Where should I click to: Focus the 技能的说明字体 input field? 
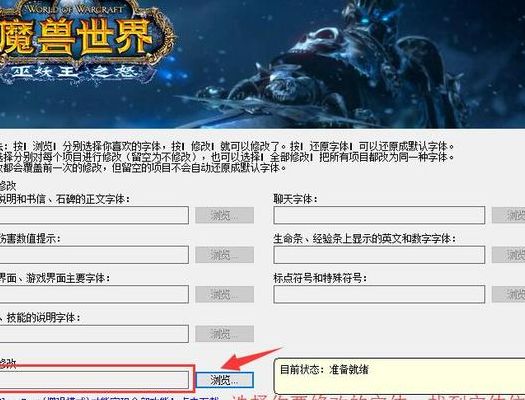[x=94, y=334]
